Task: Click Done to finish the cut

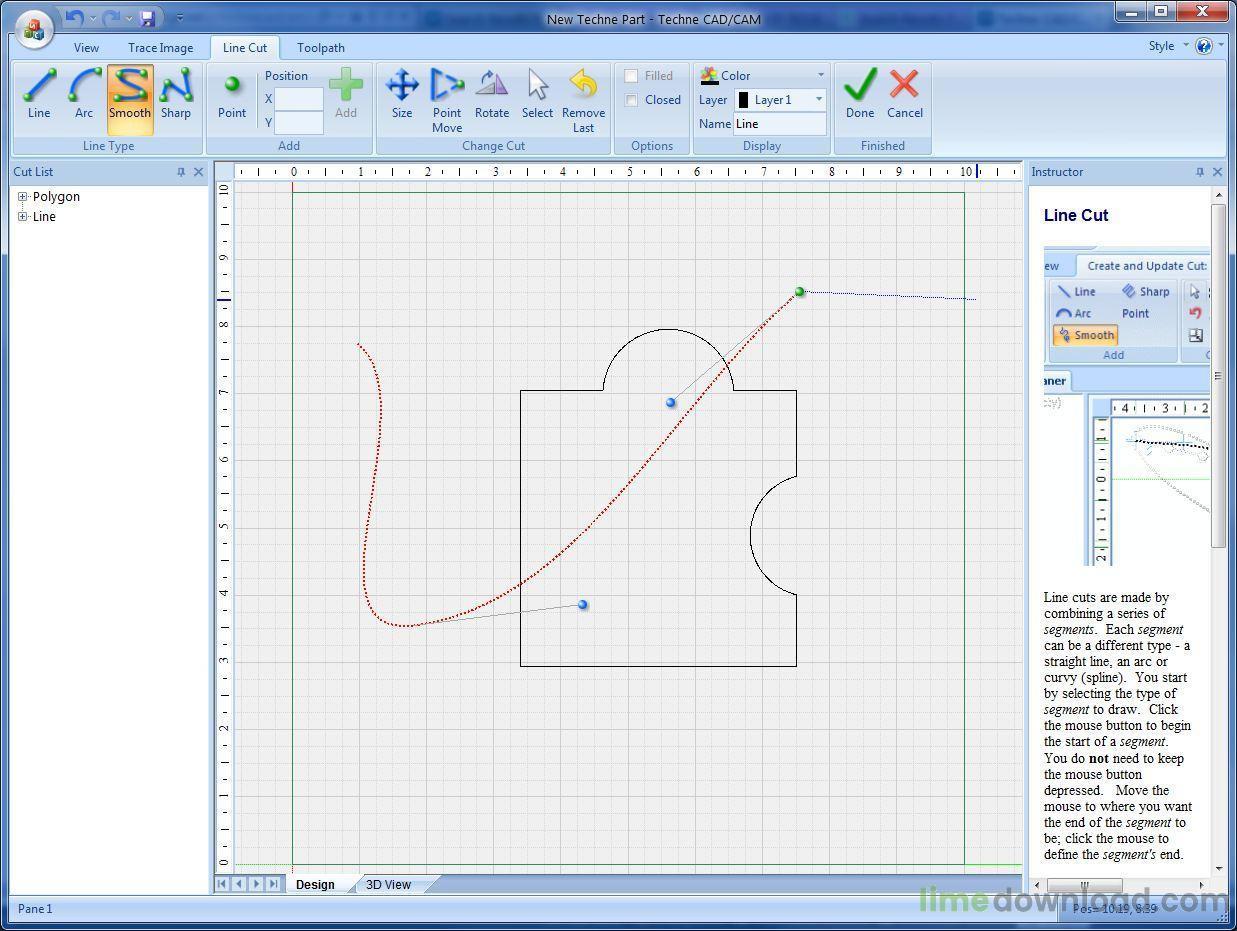Action: click(x=859, y=95)
